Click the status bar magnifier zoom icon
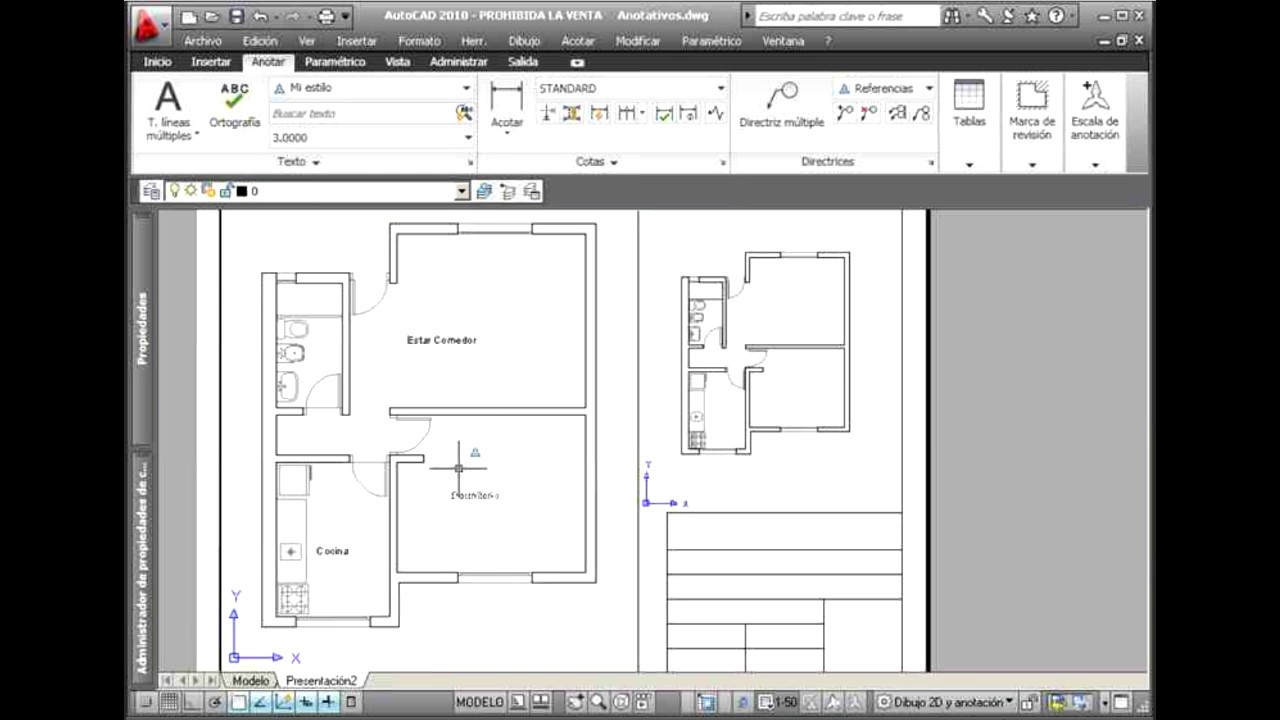The image size is (1280, 720). (597, 702)
